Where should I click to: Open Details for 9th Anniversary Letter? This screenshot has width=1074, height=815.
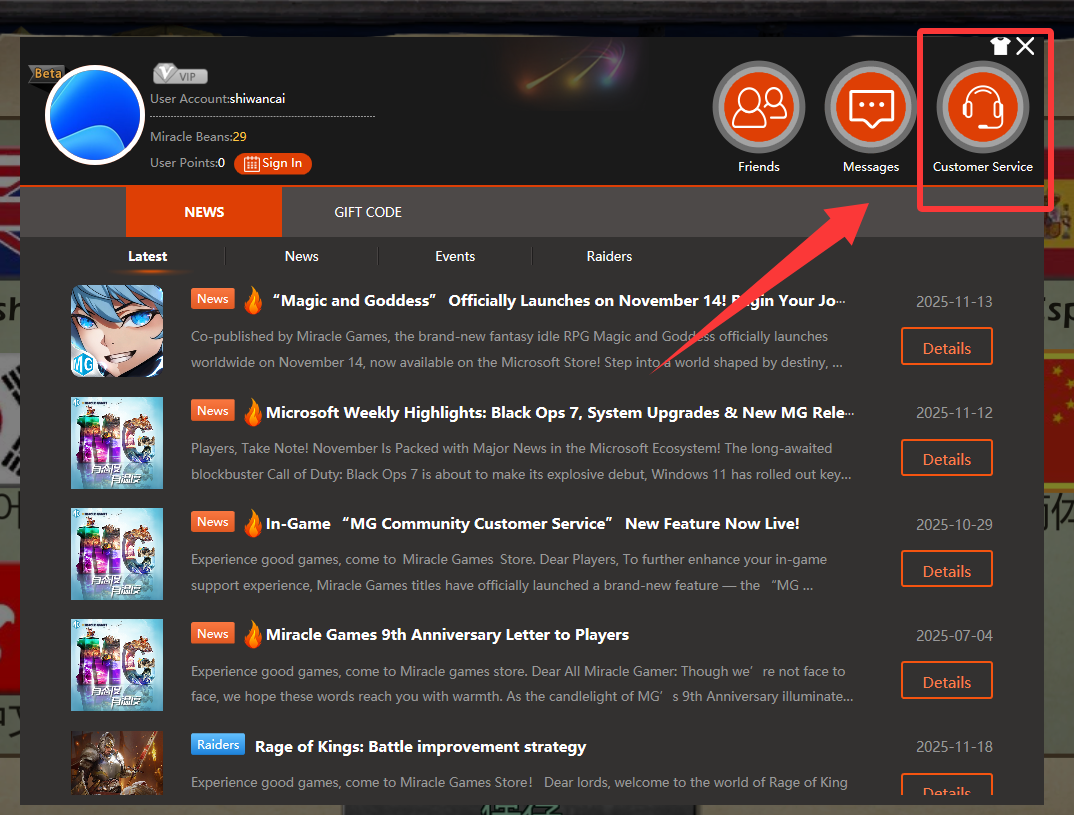[946, 682]
